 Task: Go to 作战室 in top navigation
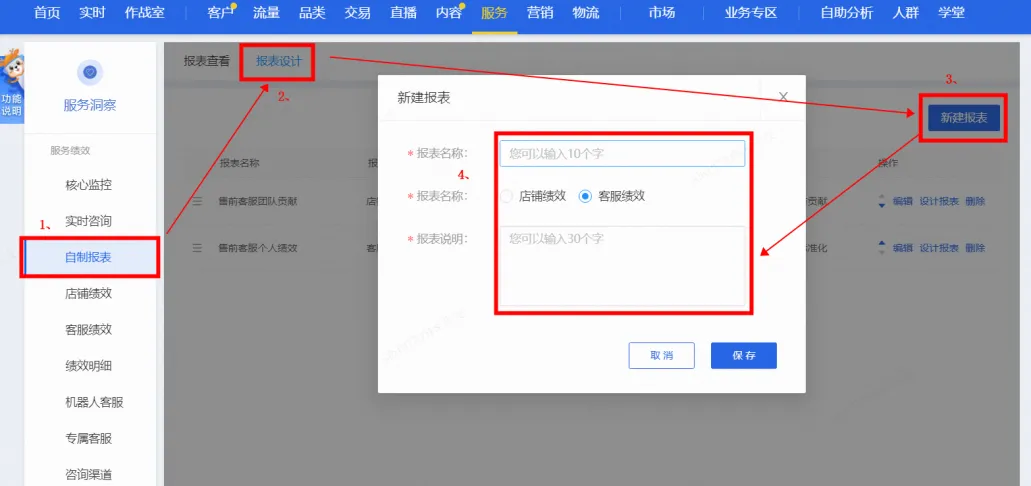[144, 12]
